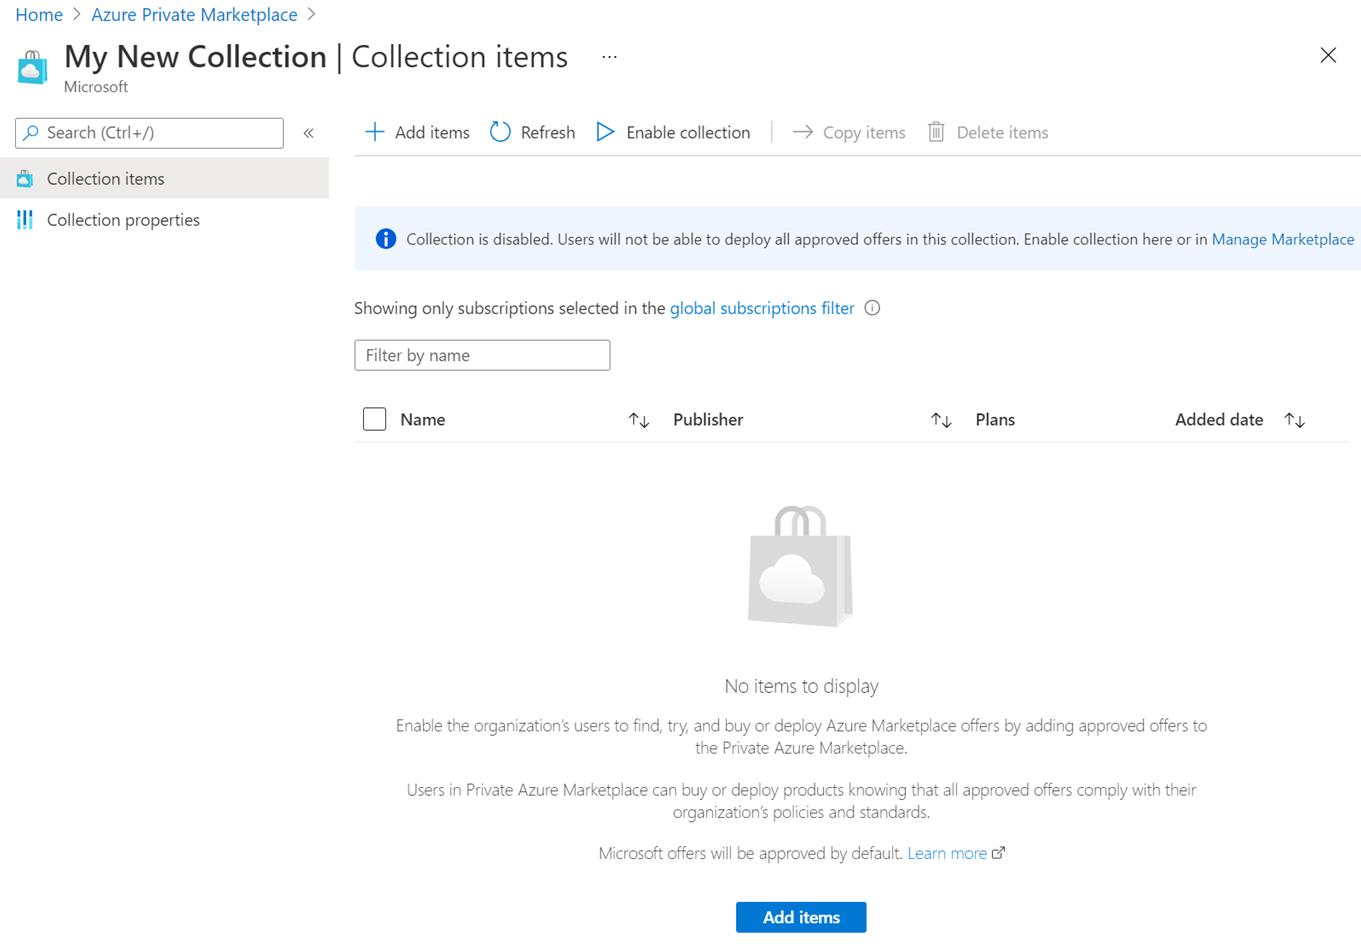Sort the list by Name column arrows
The image size is (1361, 949).
[639, 420]
